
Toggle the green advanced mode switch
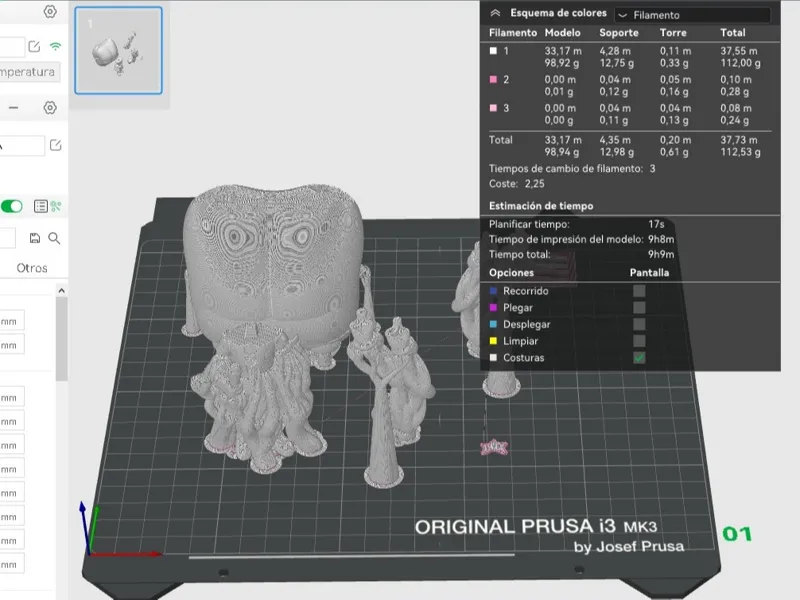[x=12, y=206]
